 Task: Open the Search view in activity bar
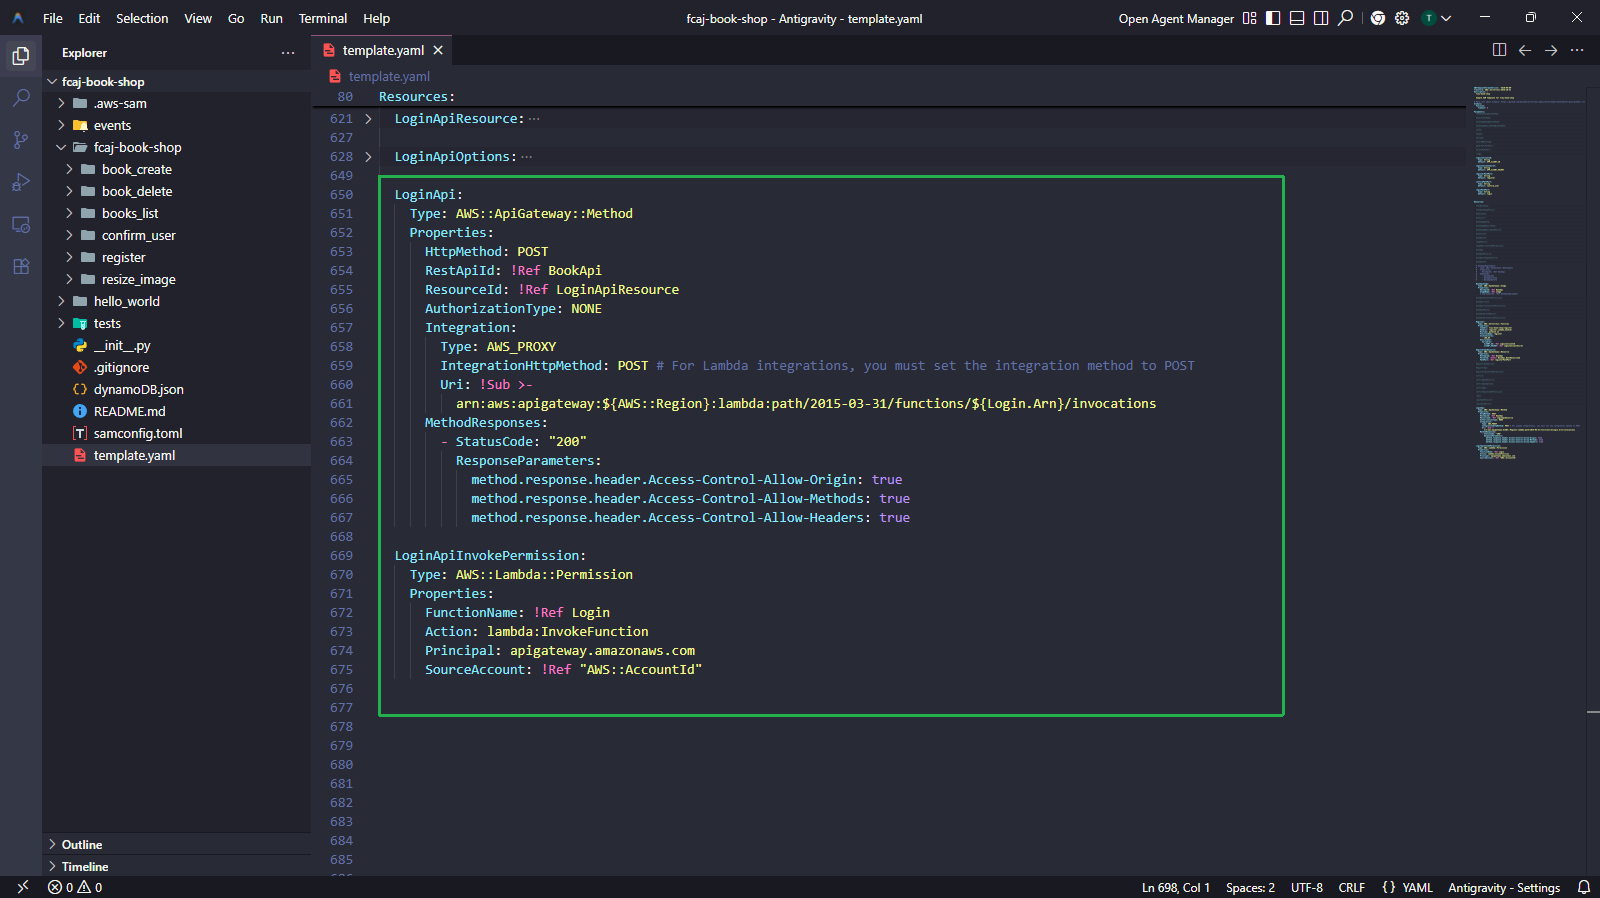[x=21, y=98]
